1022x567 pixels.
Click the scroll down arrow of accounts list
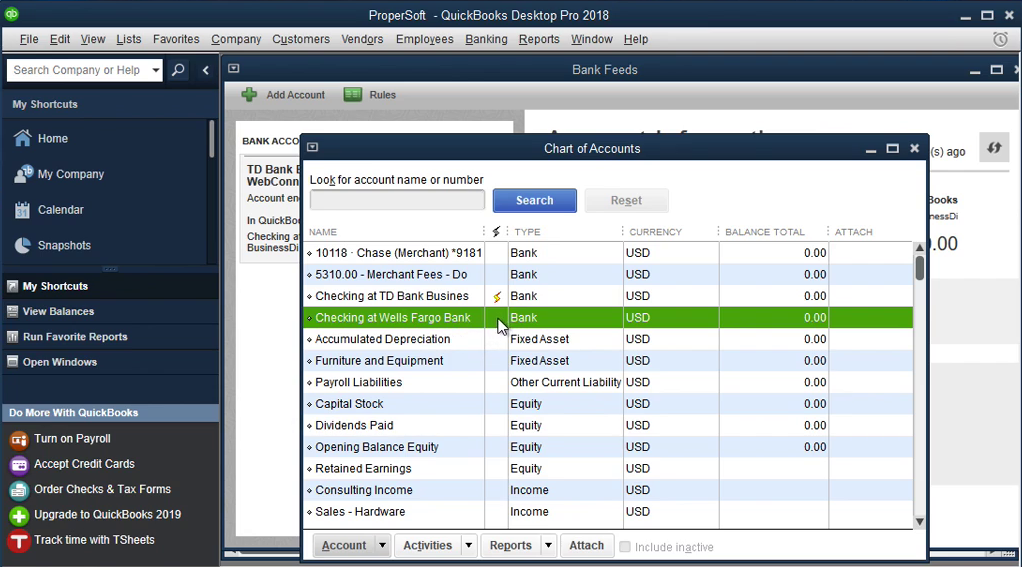[x=920, y=521]
